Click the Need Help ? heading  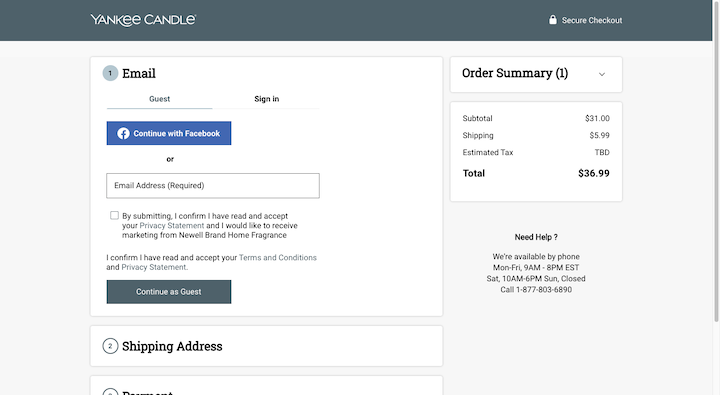tap(536, 237)
